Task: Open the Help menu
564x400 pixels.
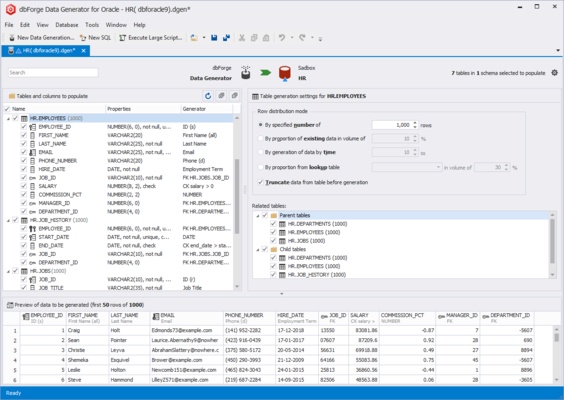Action: pos(140,25)
